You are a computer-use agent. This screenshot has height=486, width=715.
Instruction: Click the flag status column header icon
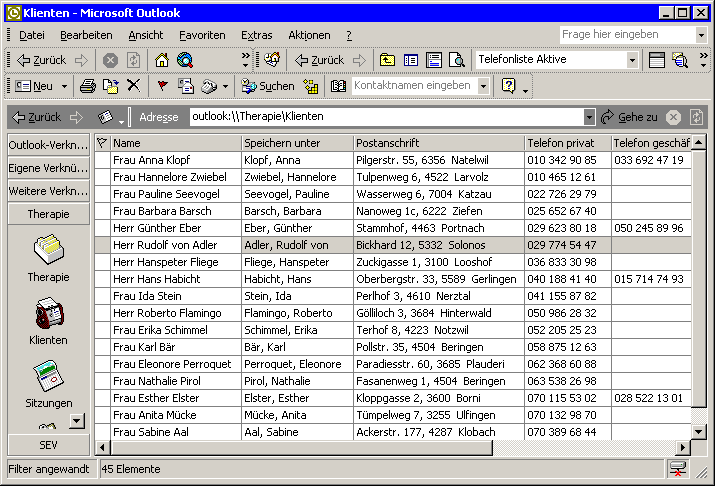click(102, 143)
